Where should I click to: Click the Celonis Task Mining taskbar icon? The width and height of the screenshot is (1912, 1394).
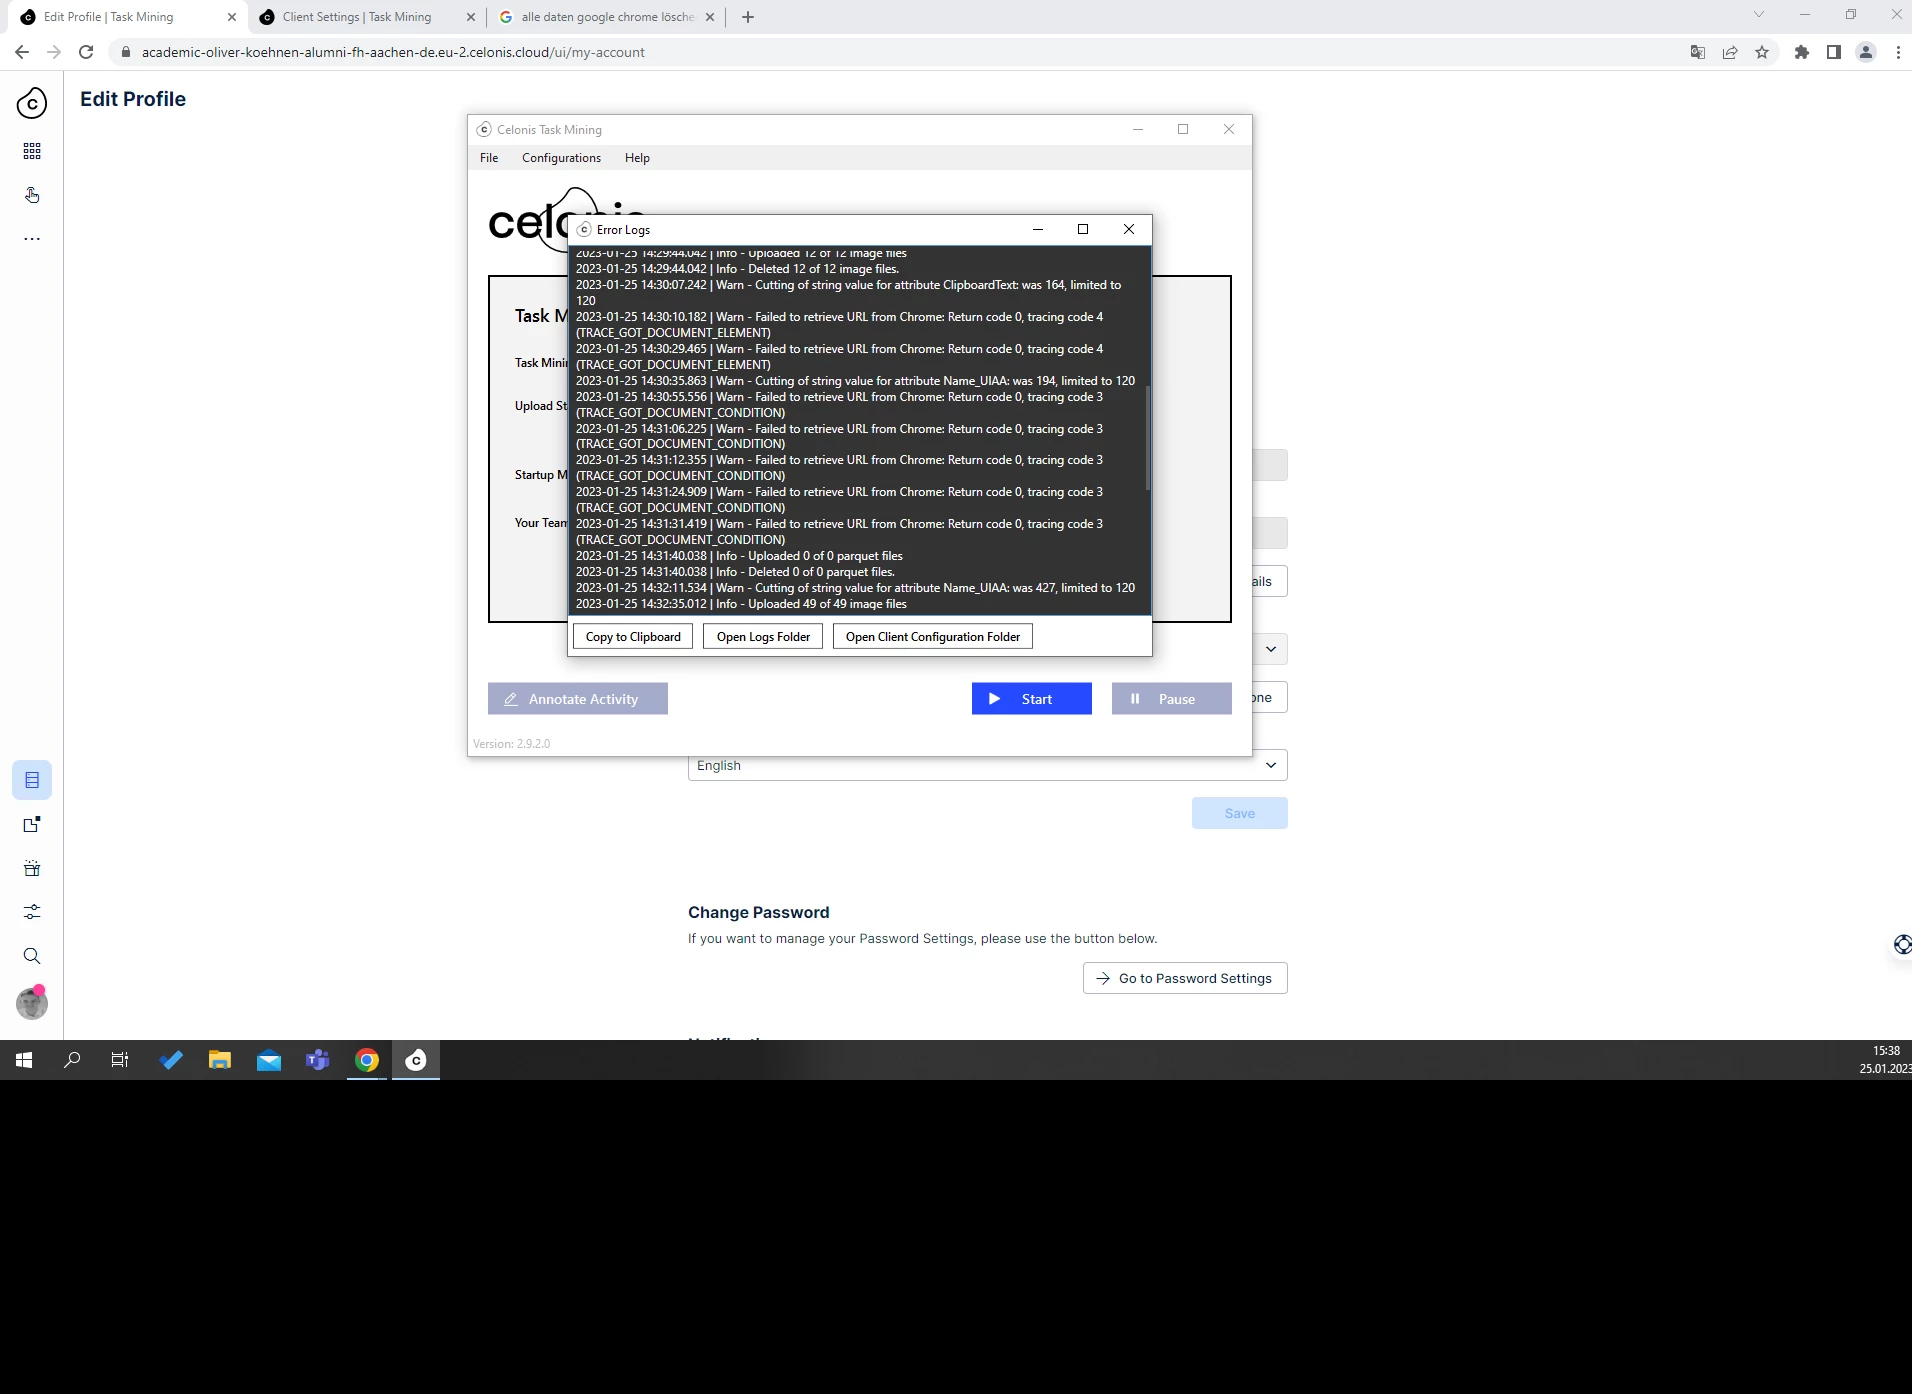416,1060
